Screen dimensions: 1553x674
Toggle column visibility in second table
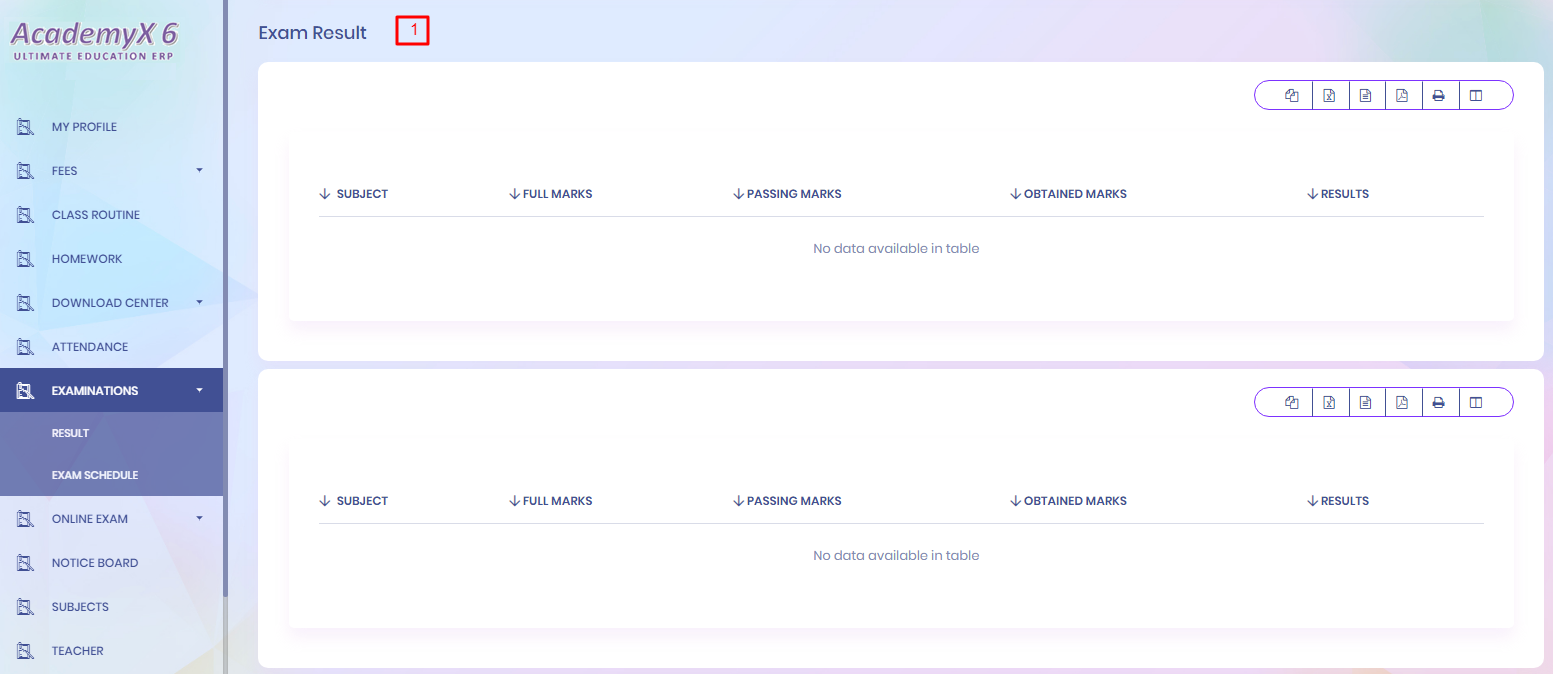[x=1475, y=403]
